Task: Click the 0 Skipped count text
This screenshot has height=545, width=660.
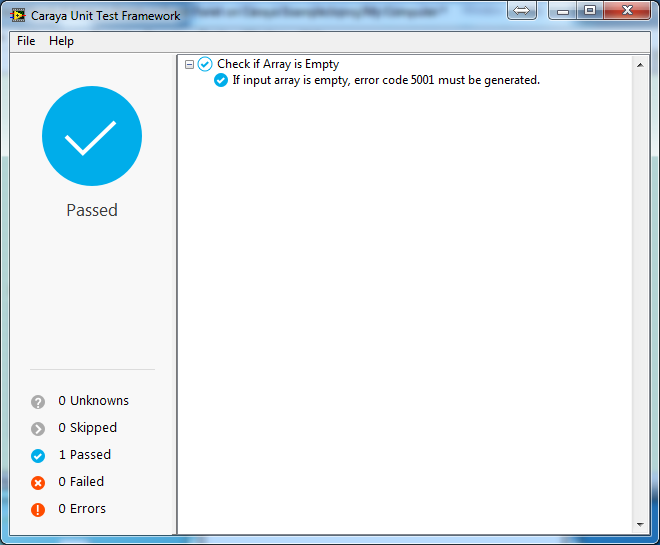Action: [x=88, y=428]
